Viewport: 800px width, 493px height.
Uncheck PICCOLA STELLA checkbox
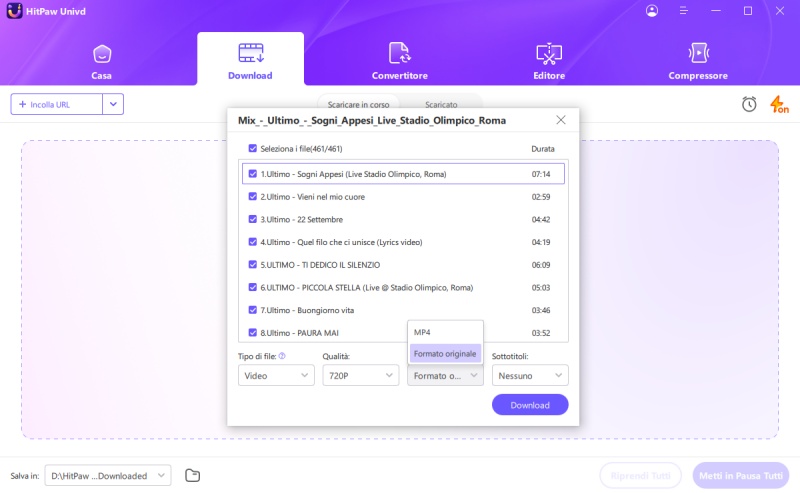tap(253, 287)
